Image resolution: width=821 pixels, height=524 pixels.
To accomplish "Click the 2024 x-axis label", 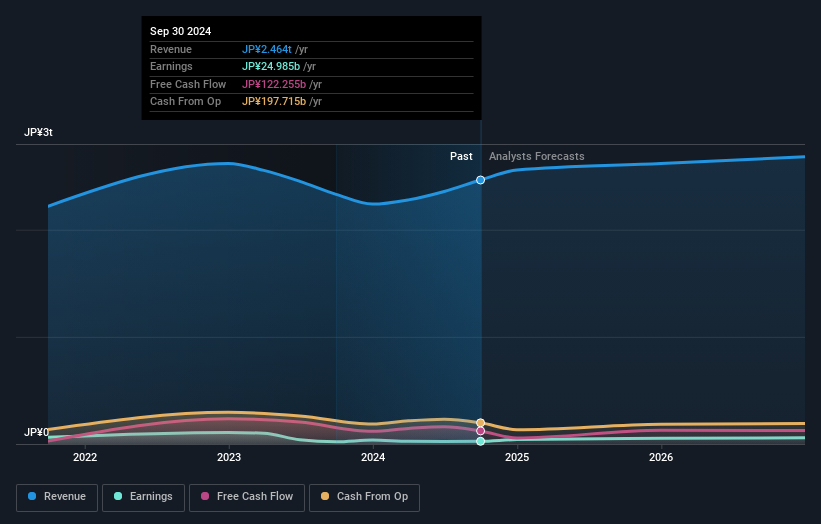I will click(373, 457).
